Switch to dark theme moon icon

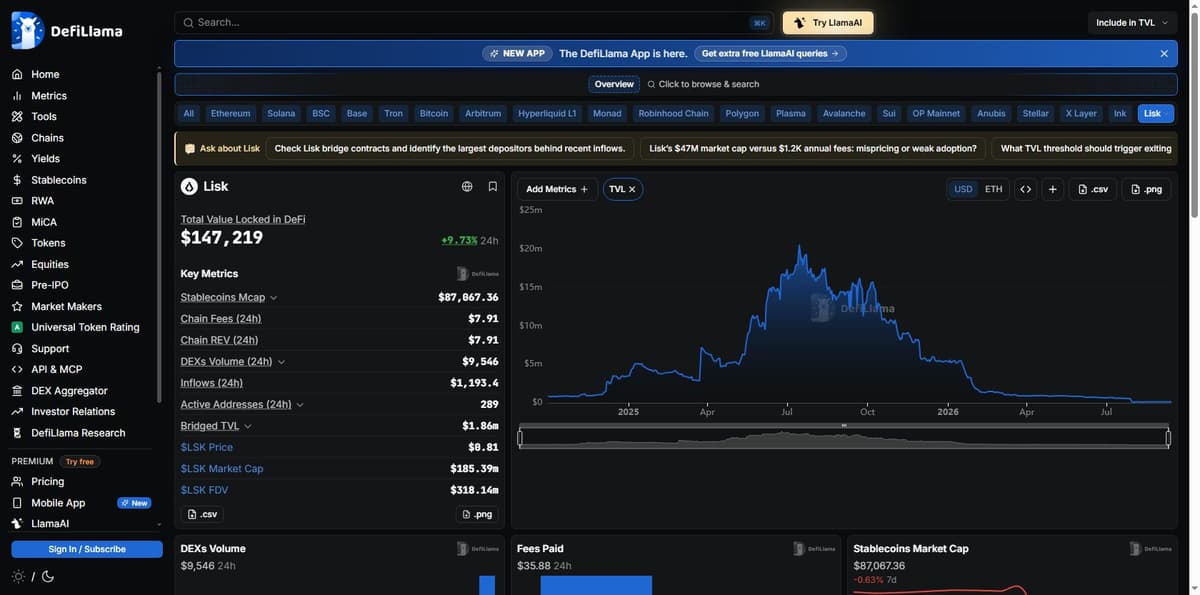click(48, 577)
